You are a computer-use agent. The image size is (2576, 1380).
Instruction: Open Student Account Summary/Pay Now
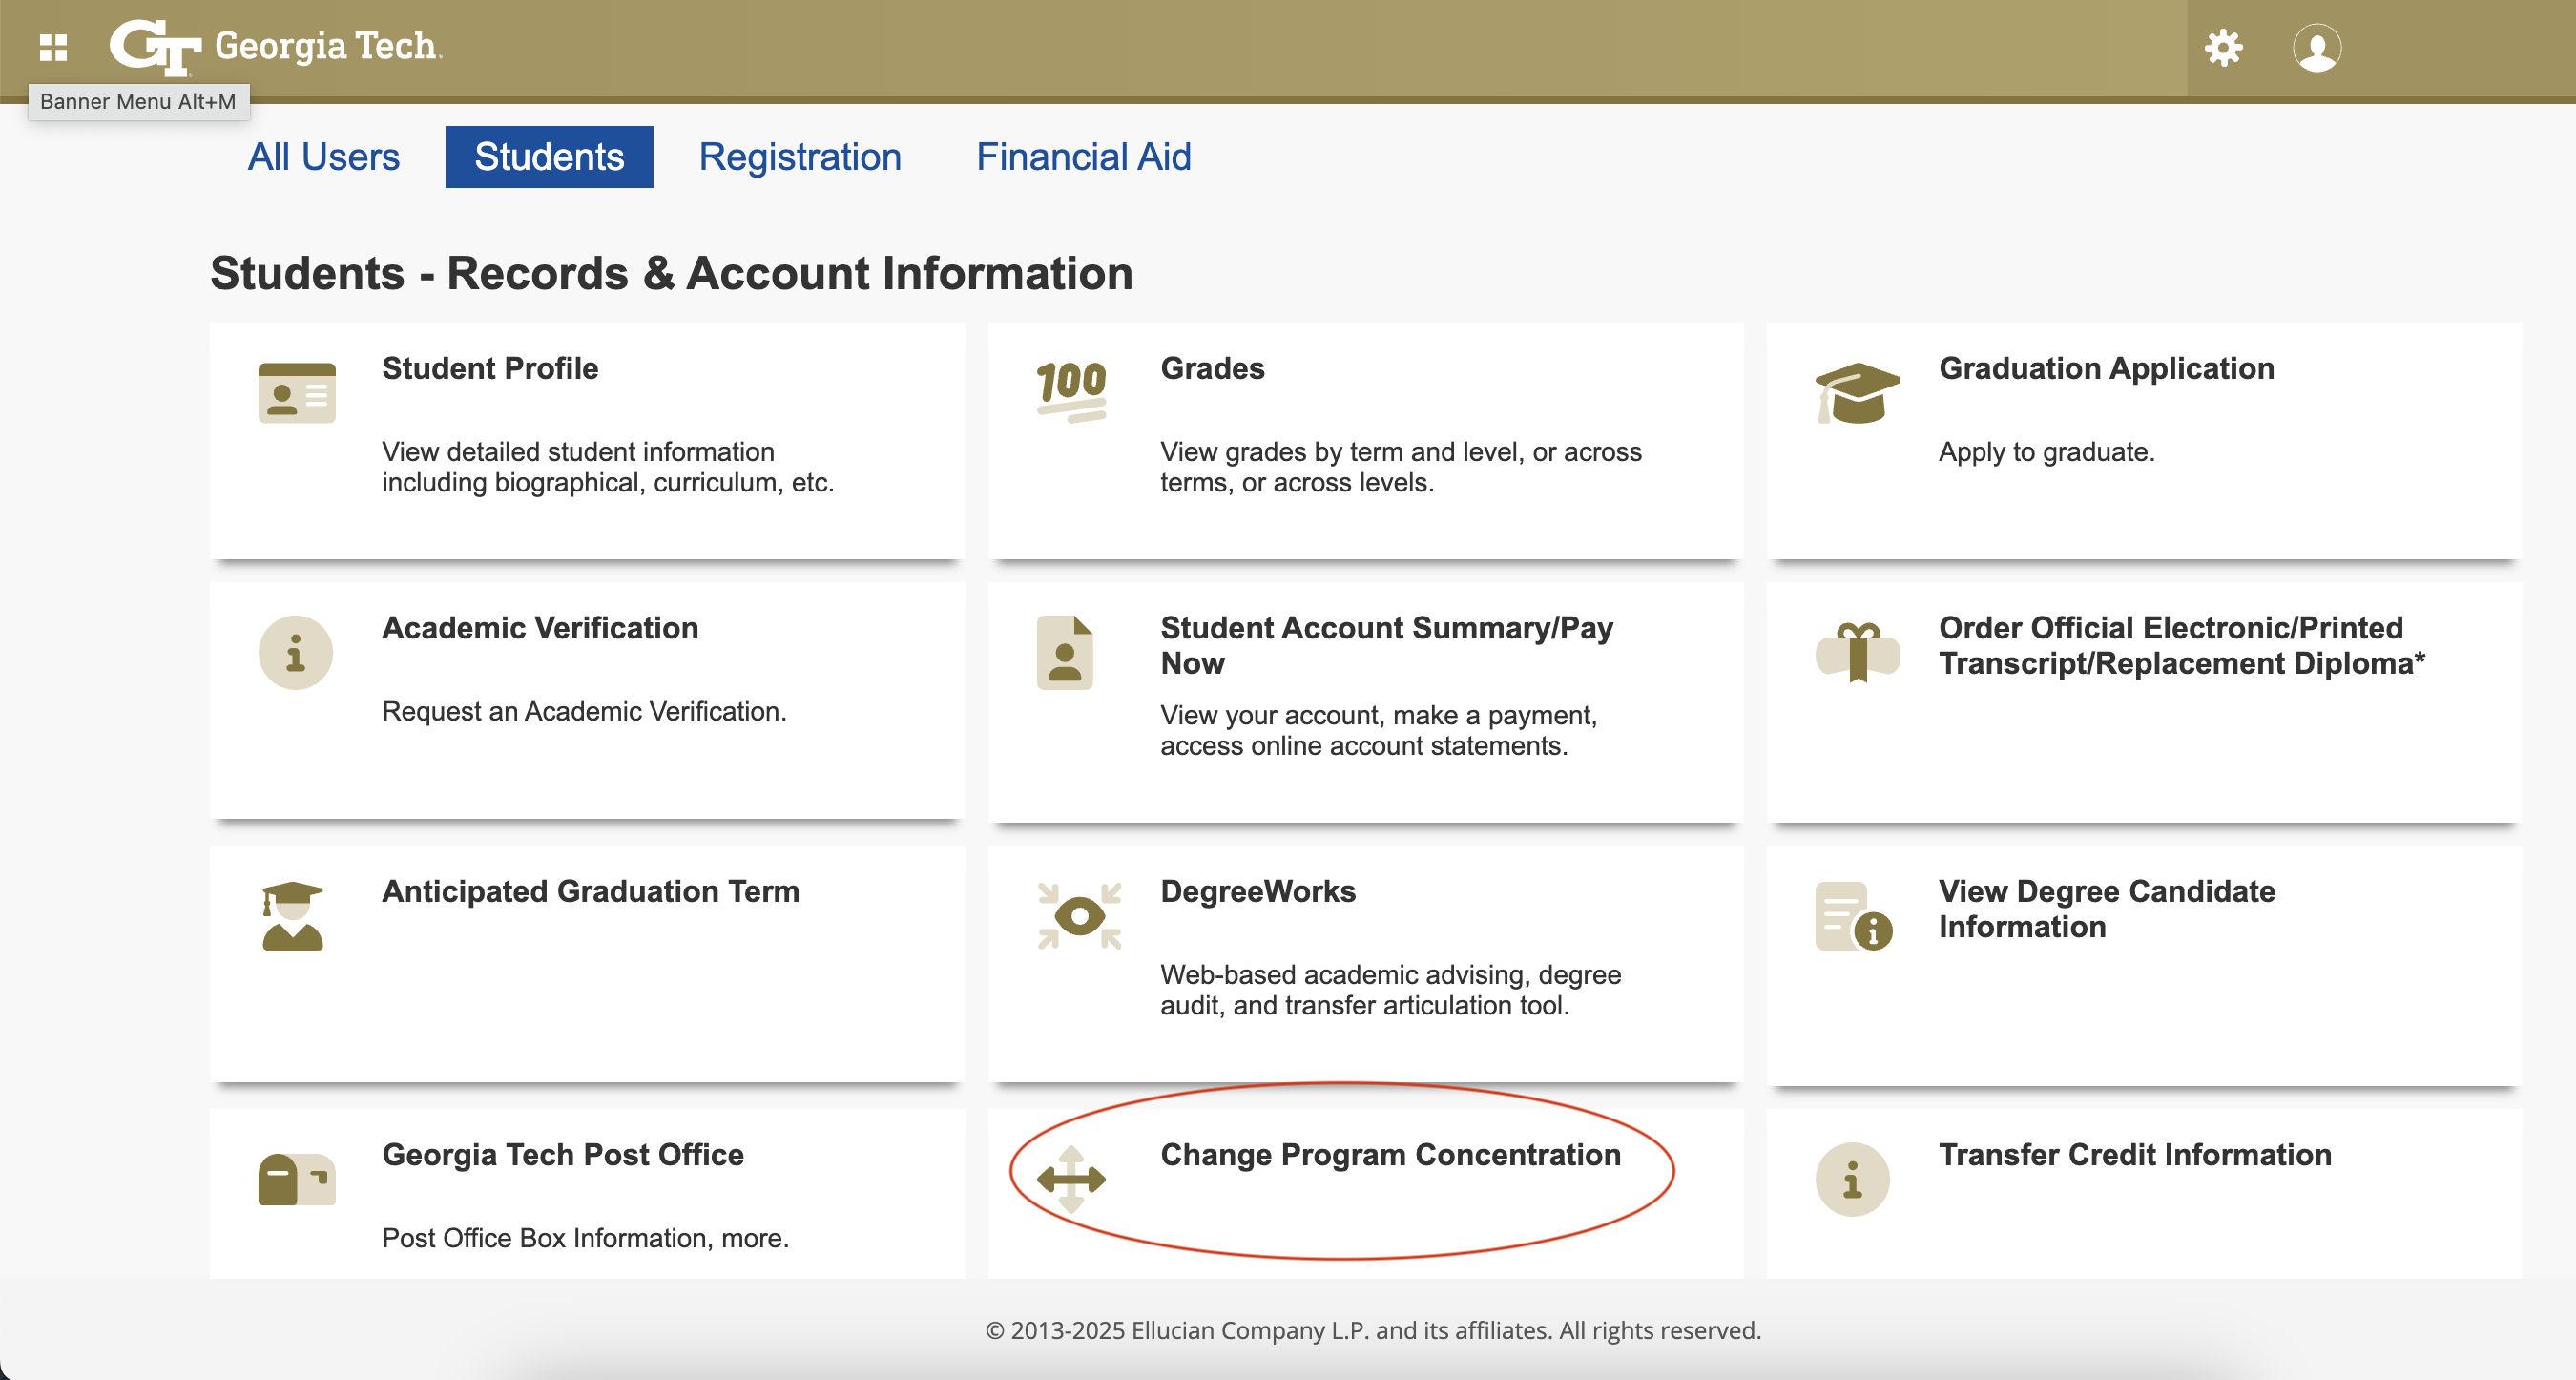tap(1386, 645)
